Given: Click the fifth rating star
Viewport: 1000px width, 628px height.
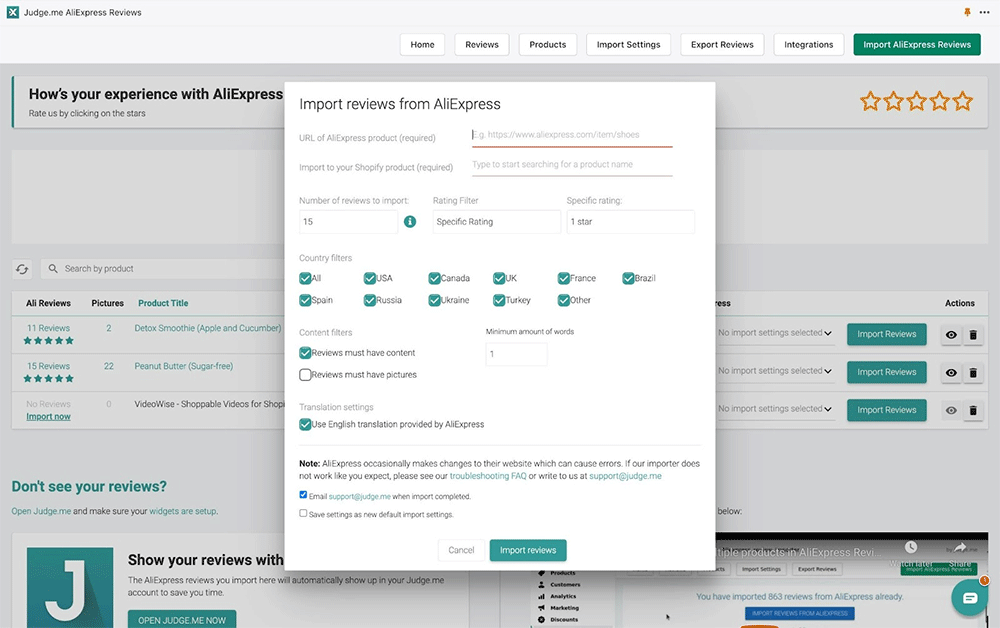Looking at the screenshot, I should pyautogui.click(x=962, y=101).
